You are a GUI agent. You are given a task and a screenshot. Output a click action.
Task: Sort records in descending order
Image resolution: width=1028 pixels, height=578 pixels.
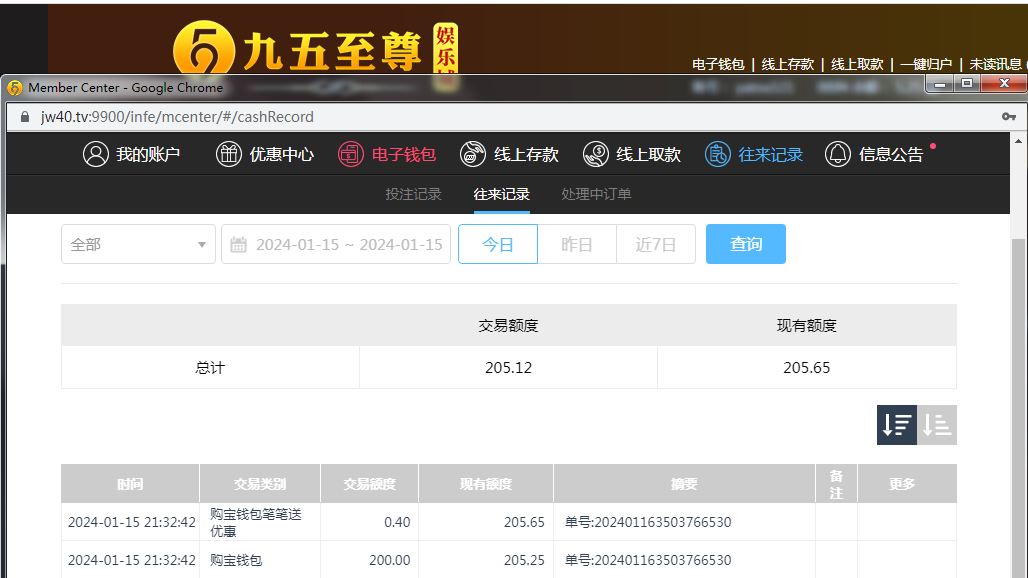pyautogui.click(x=897, y=425)
